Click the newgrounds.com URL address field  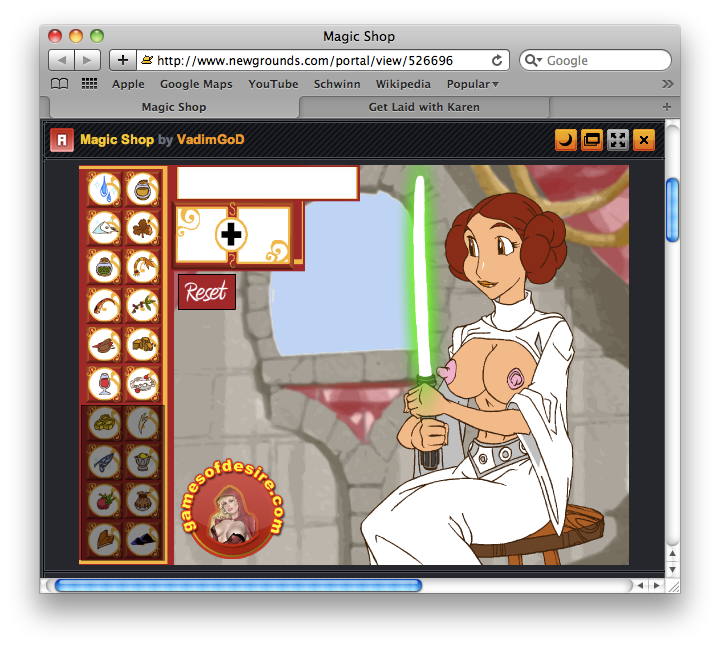(x=323, y=60)
